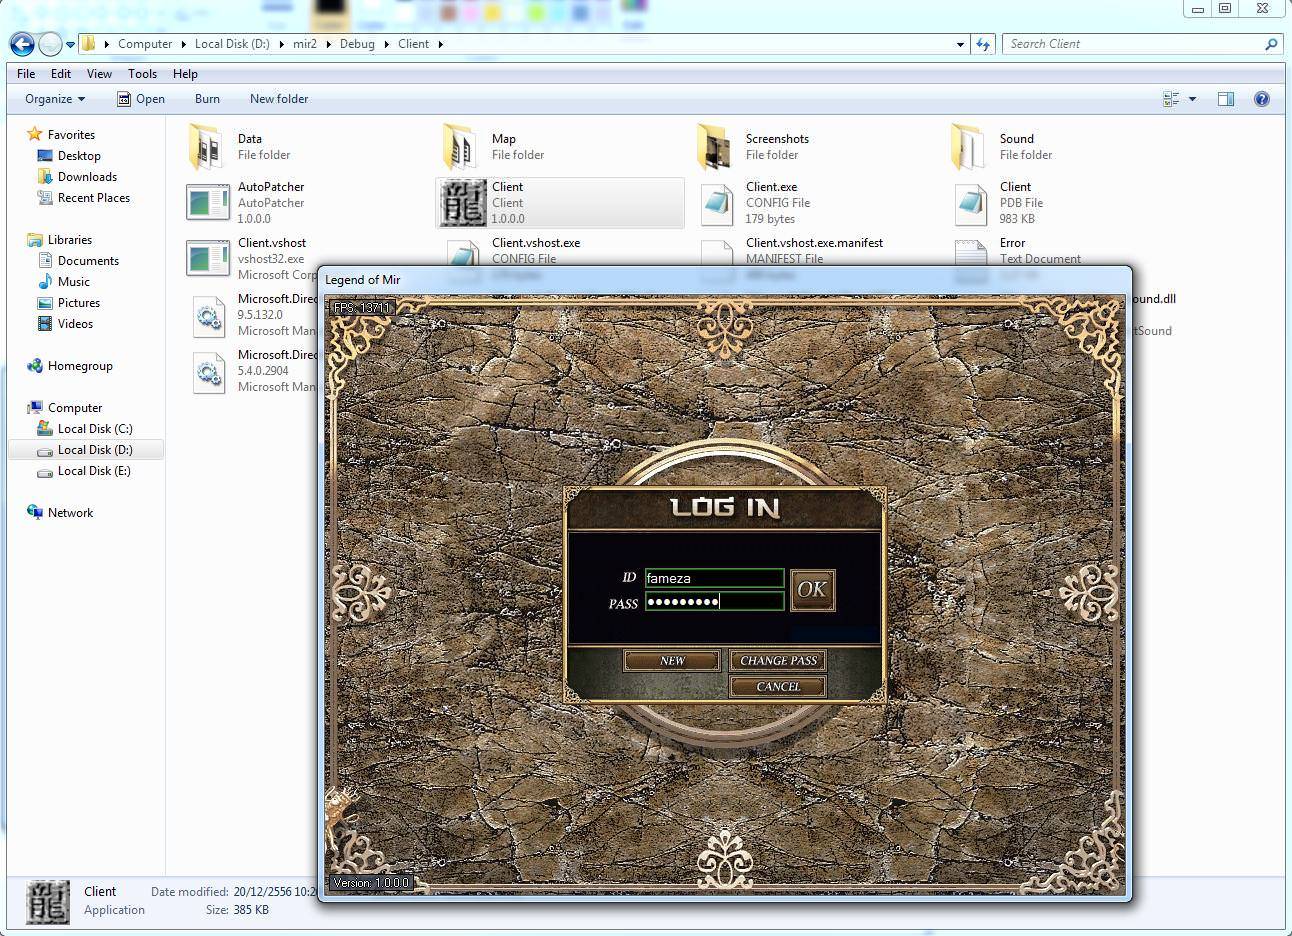Select the AutoPatcher application icon
The image size is (1292, 936).
pos(208,203)
